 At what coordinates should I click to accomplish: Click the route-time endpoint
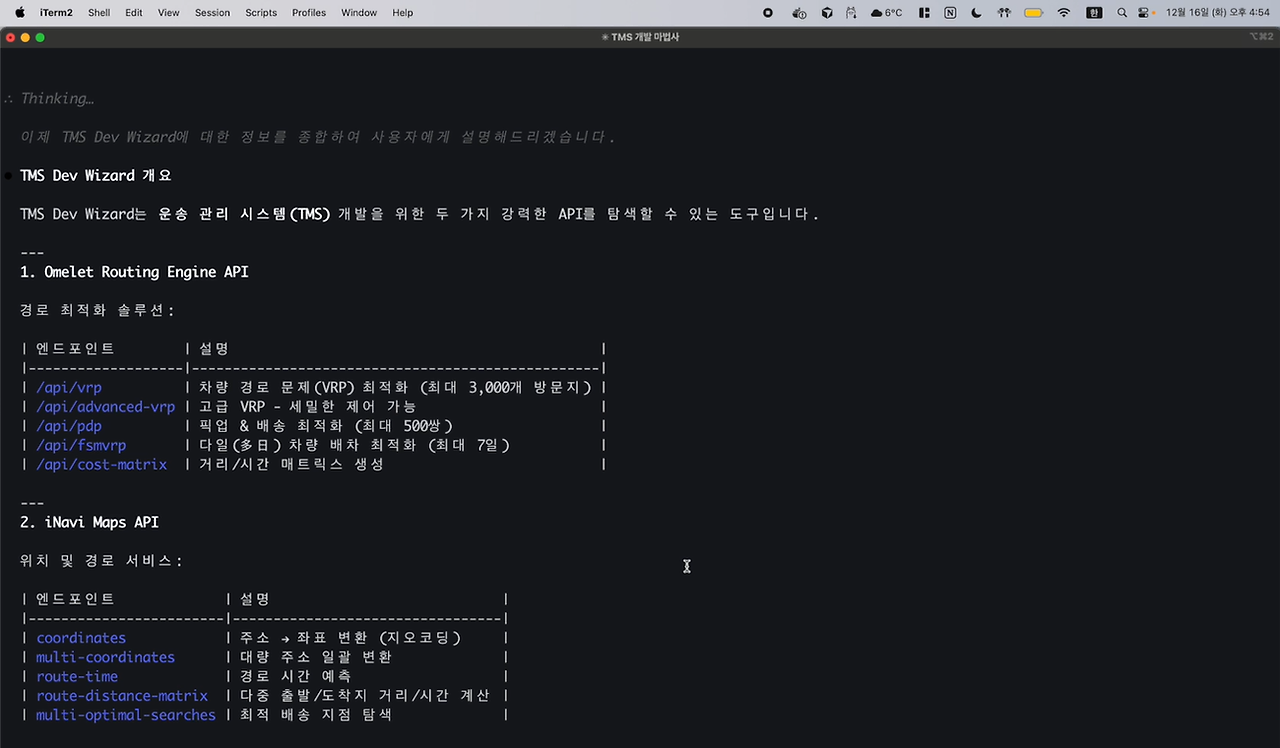click(x=77, y=676)
